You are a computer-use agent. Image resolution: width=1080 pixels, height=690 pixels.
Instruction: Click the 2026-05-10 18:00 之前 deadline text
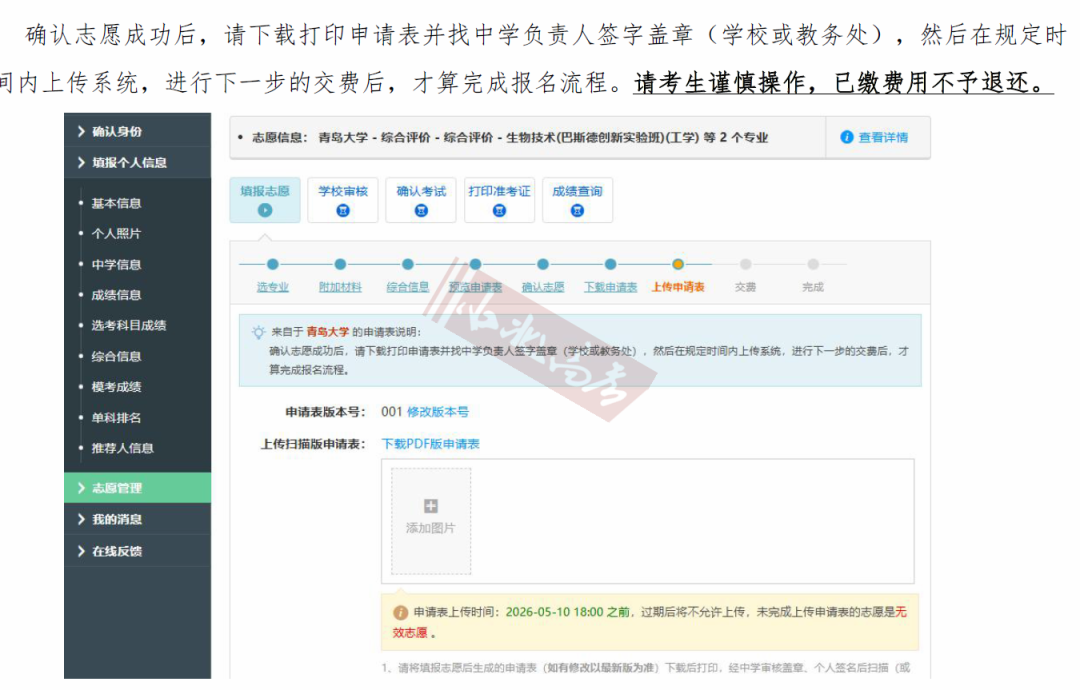click(x=568, y=612)
